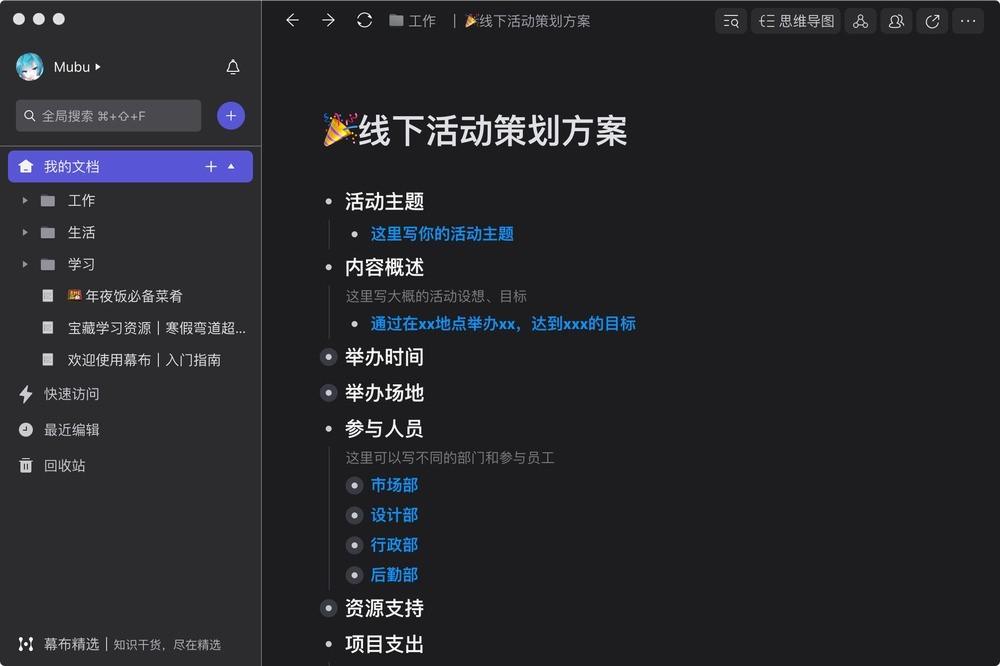Select the 生活 folder
Viewport: 1000px width, 666px height.
click(x=81, y=232)
